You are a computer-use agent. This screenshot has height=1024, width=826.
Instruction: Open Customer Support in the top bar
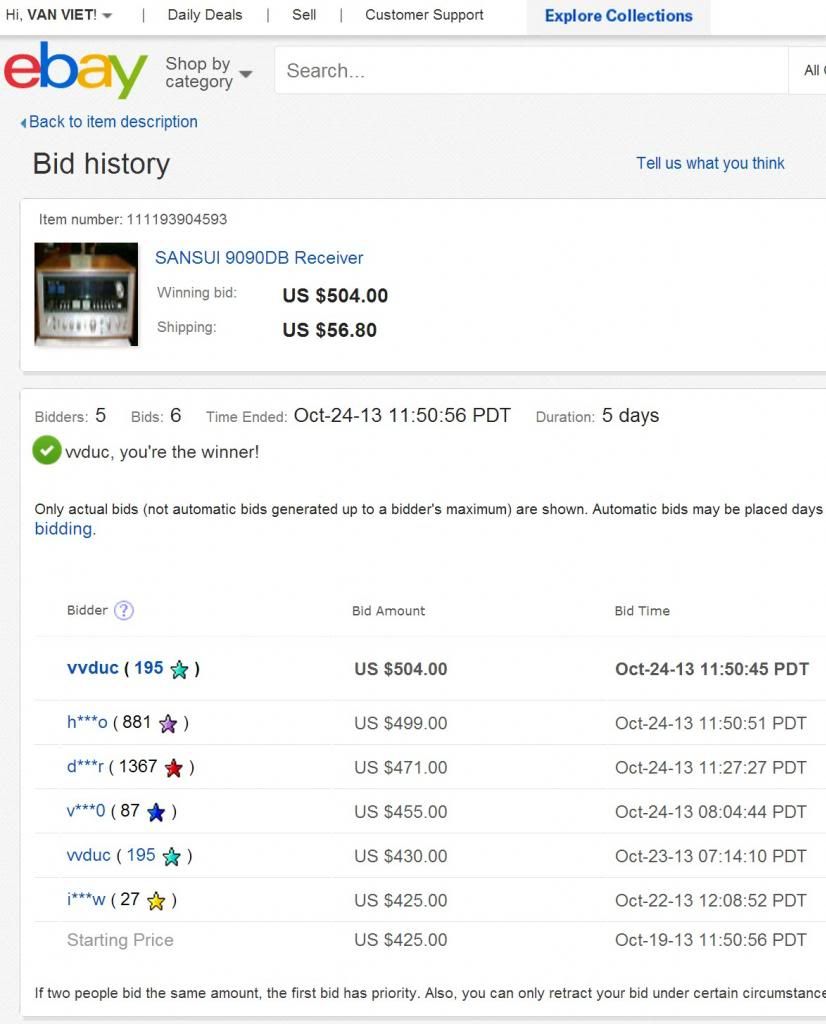pos(424,15)
